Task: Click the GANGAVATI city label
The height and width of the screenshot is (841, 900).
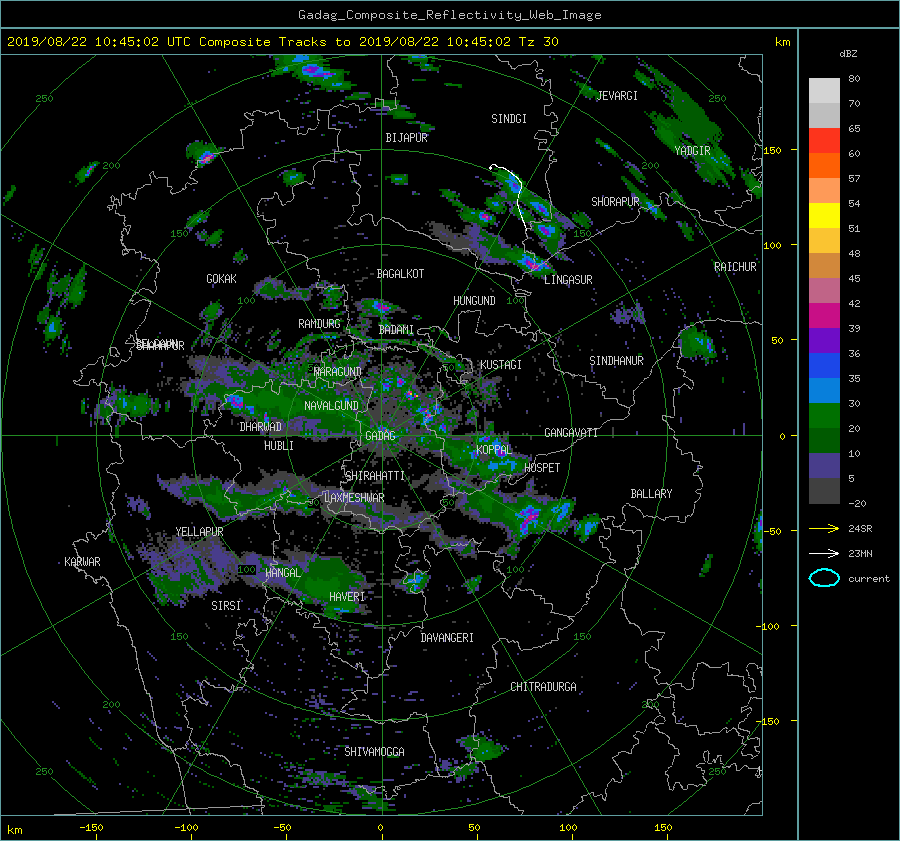Action: (571, 433)
